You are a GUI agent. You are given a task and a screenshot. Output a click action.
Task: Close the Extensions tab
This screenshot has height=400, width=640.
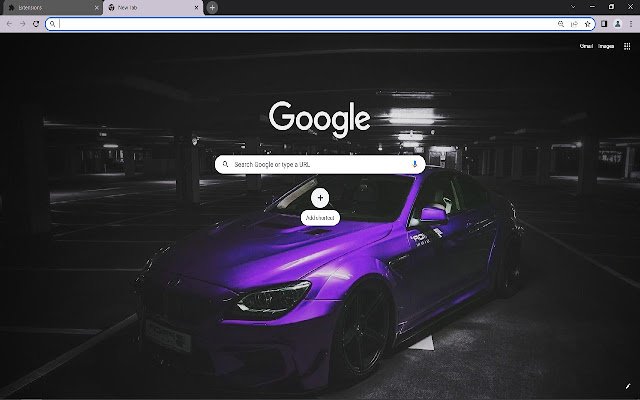(97, 7)
